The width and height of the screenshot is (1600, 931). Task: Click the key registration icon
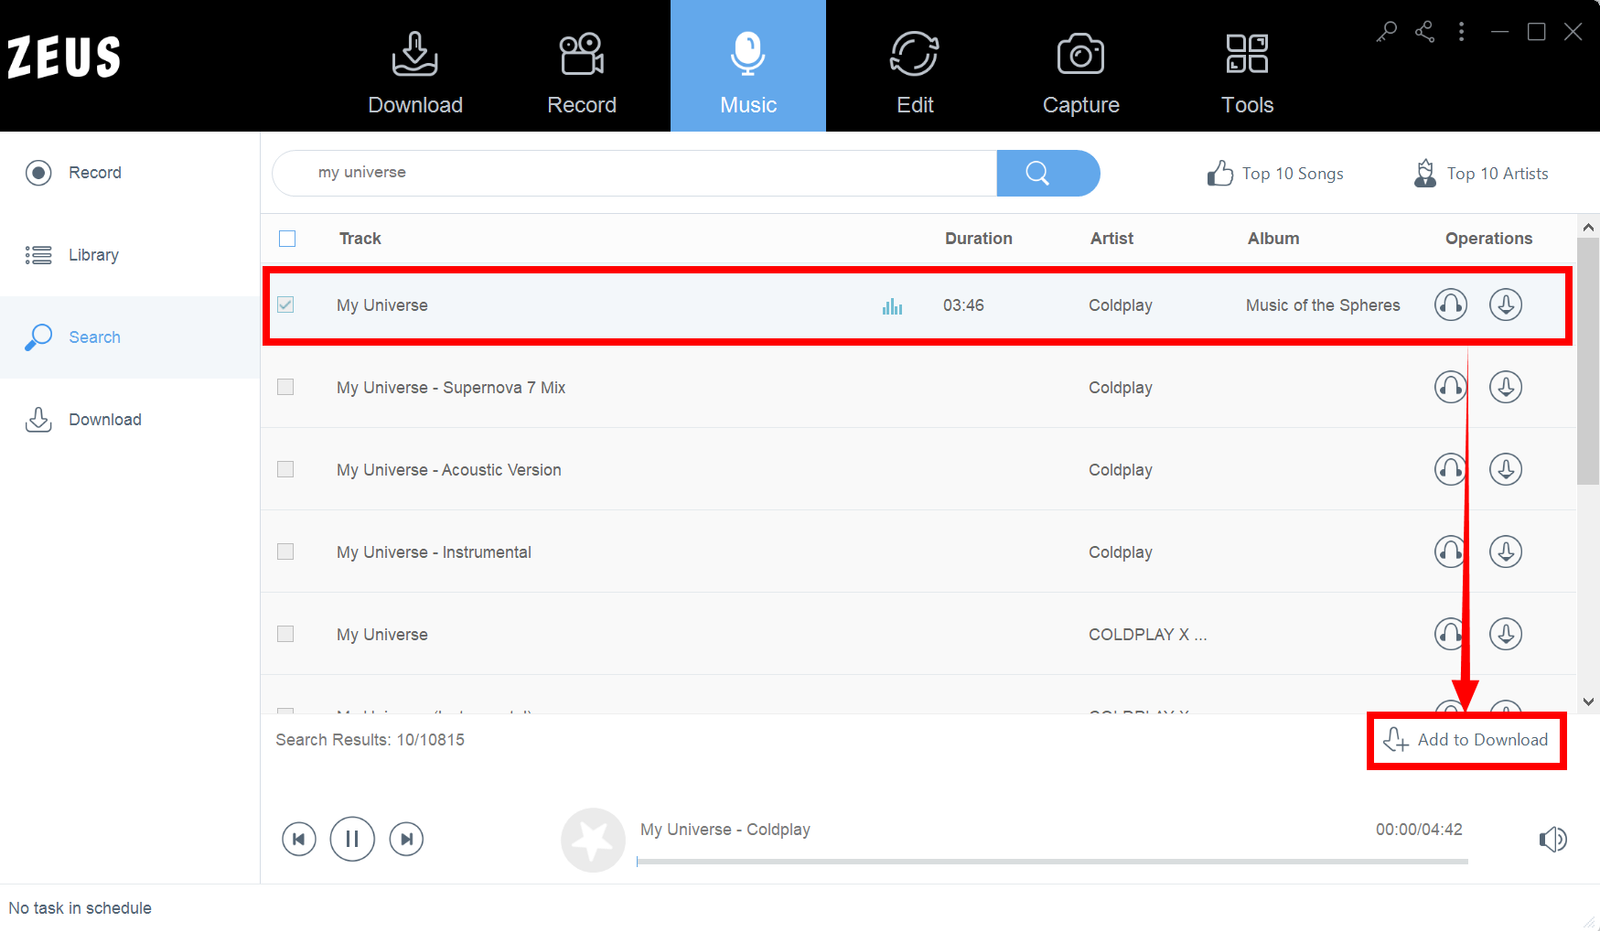click(1386, 32)
